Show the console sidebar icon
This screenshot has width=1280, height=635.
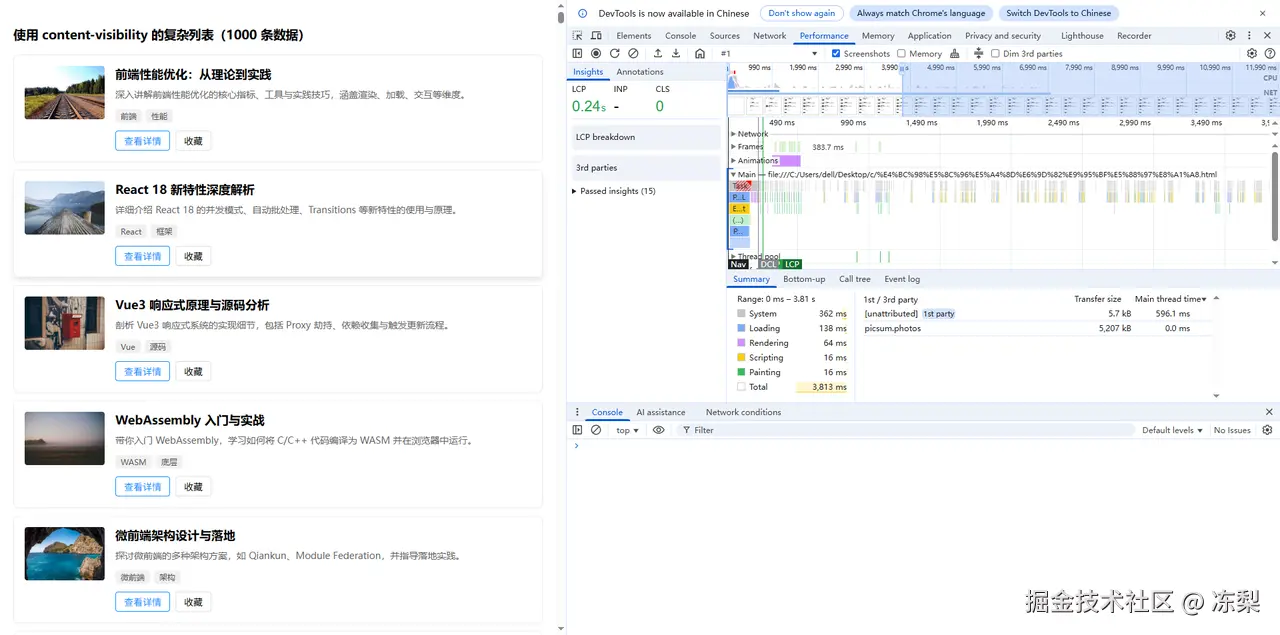point(577,430)
